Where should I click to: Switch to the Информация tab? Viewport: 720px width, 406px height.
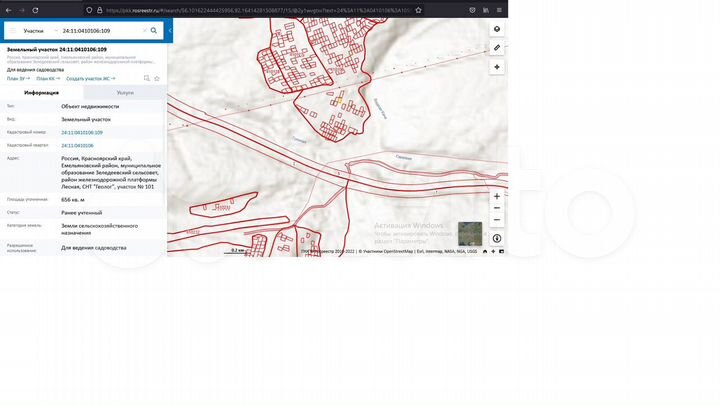[x=41, y=92]
